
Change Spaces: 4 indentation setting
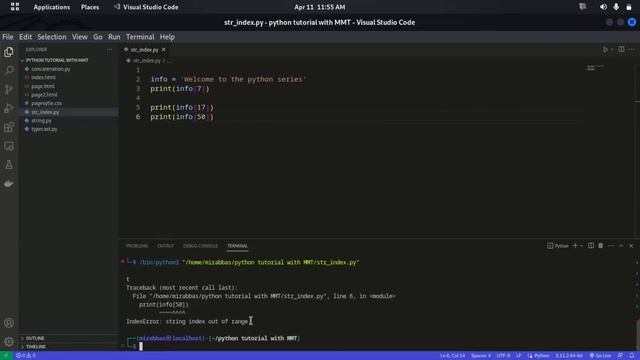point(481,356)
